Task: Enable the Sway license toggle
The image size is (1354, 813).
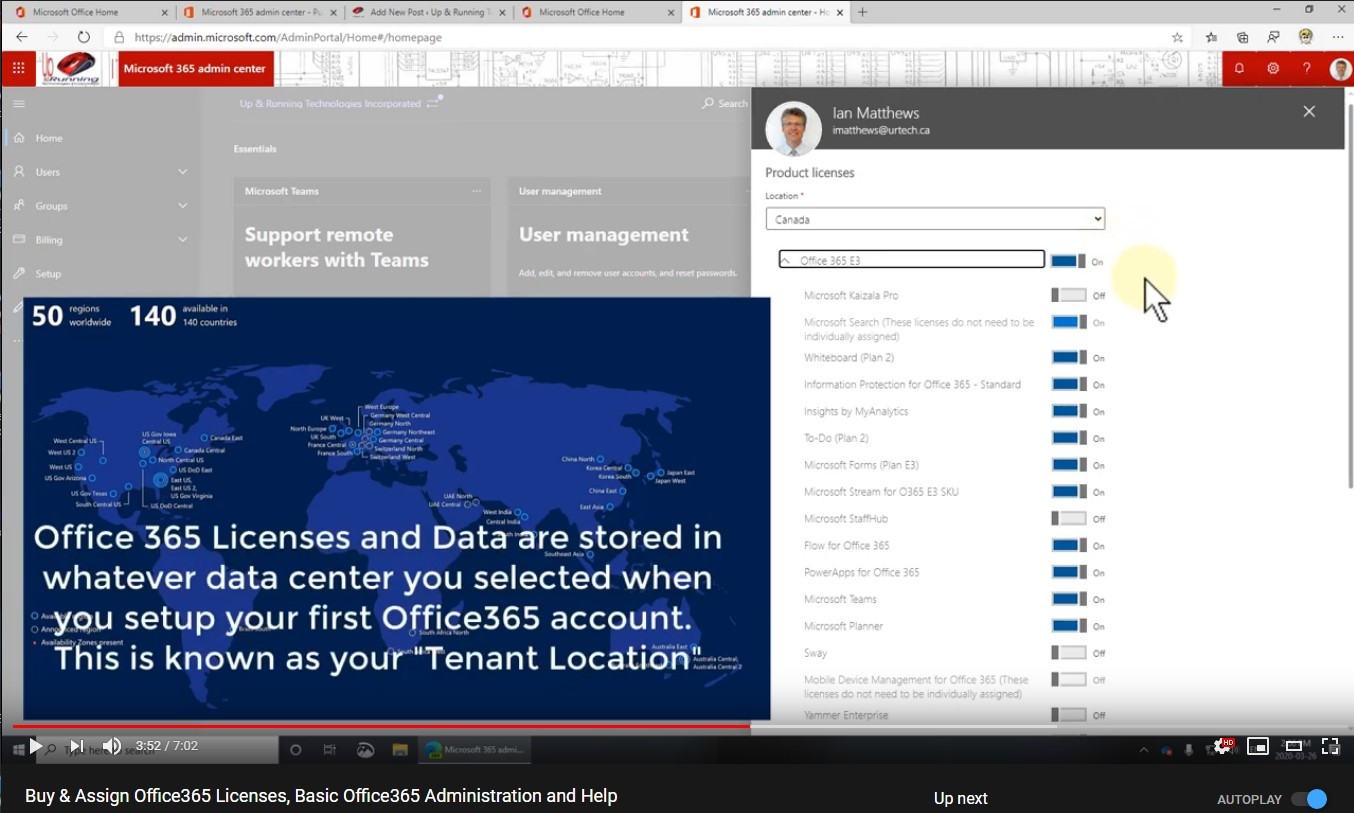Action: (1068, 653)
